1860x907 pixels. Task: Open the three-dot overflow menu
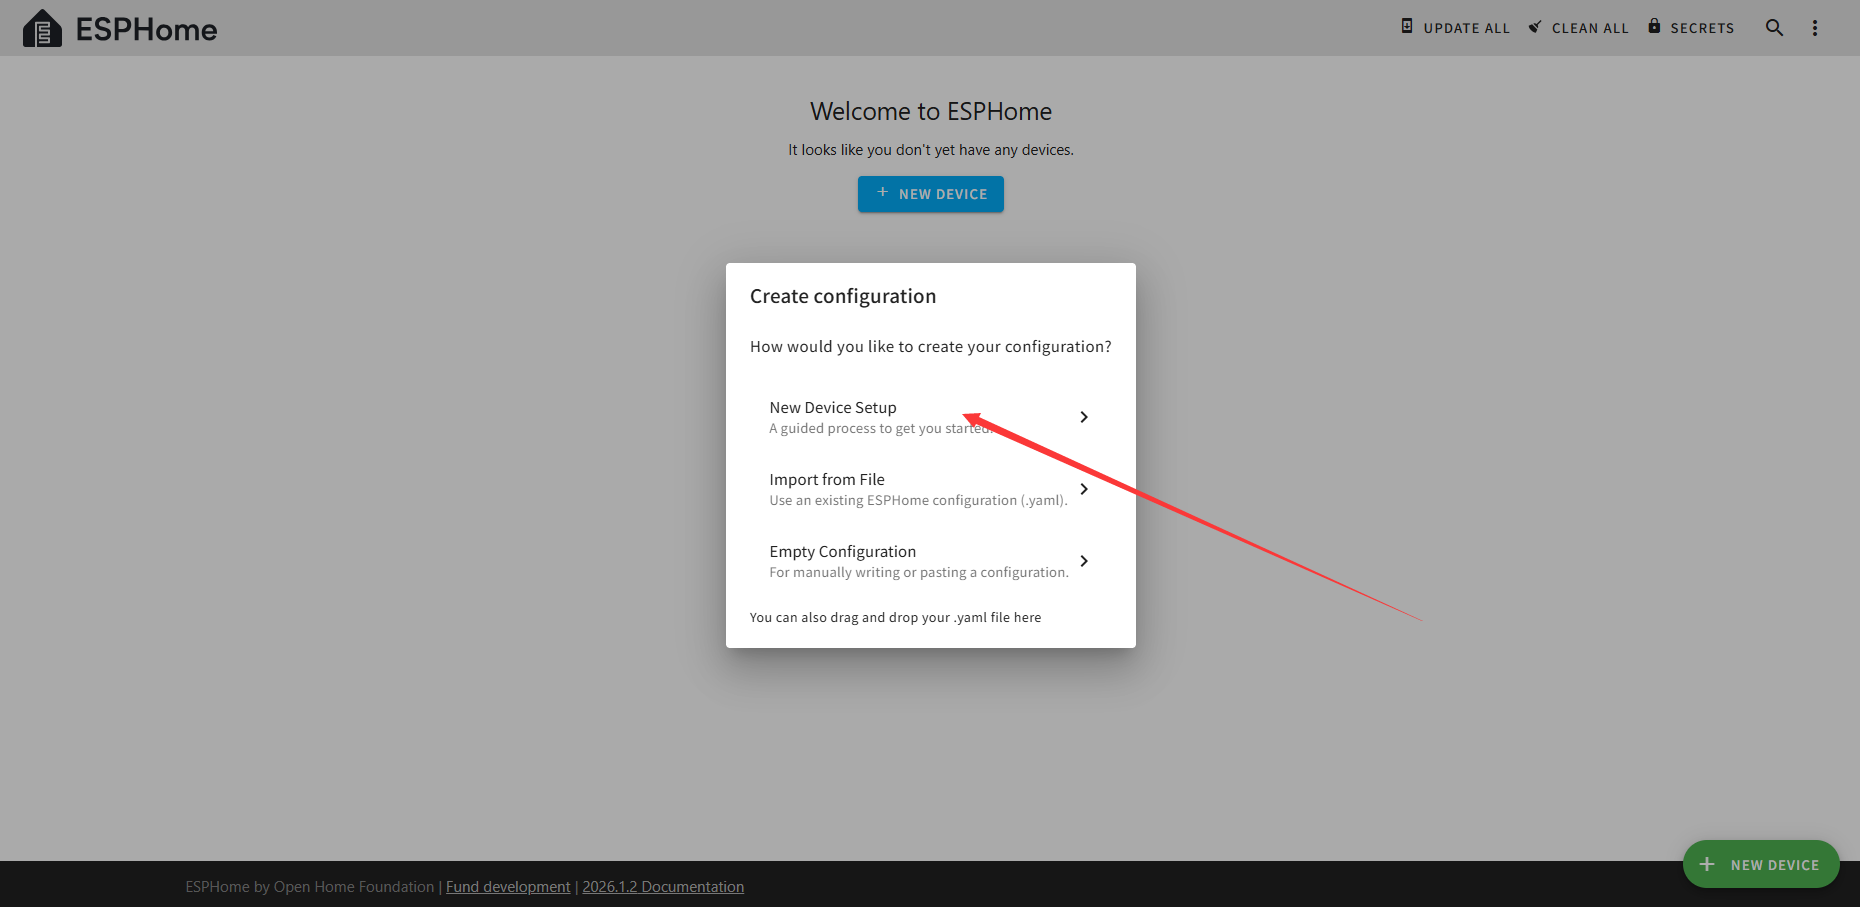click(1815, 28)
